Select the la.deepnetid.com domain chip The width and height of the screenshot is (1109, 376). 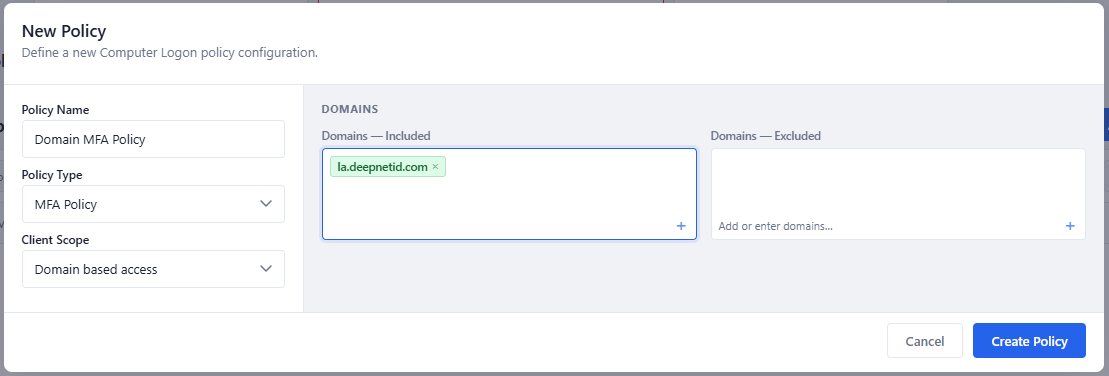383,167
